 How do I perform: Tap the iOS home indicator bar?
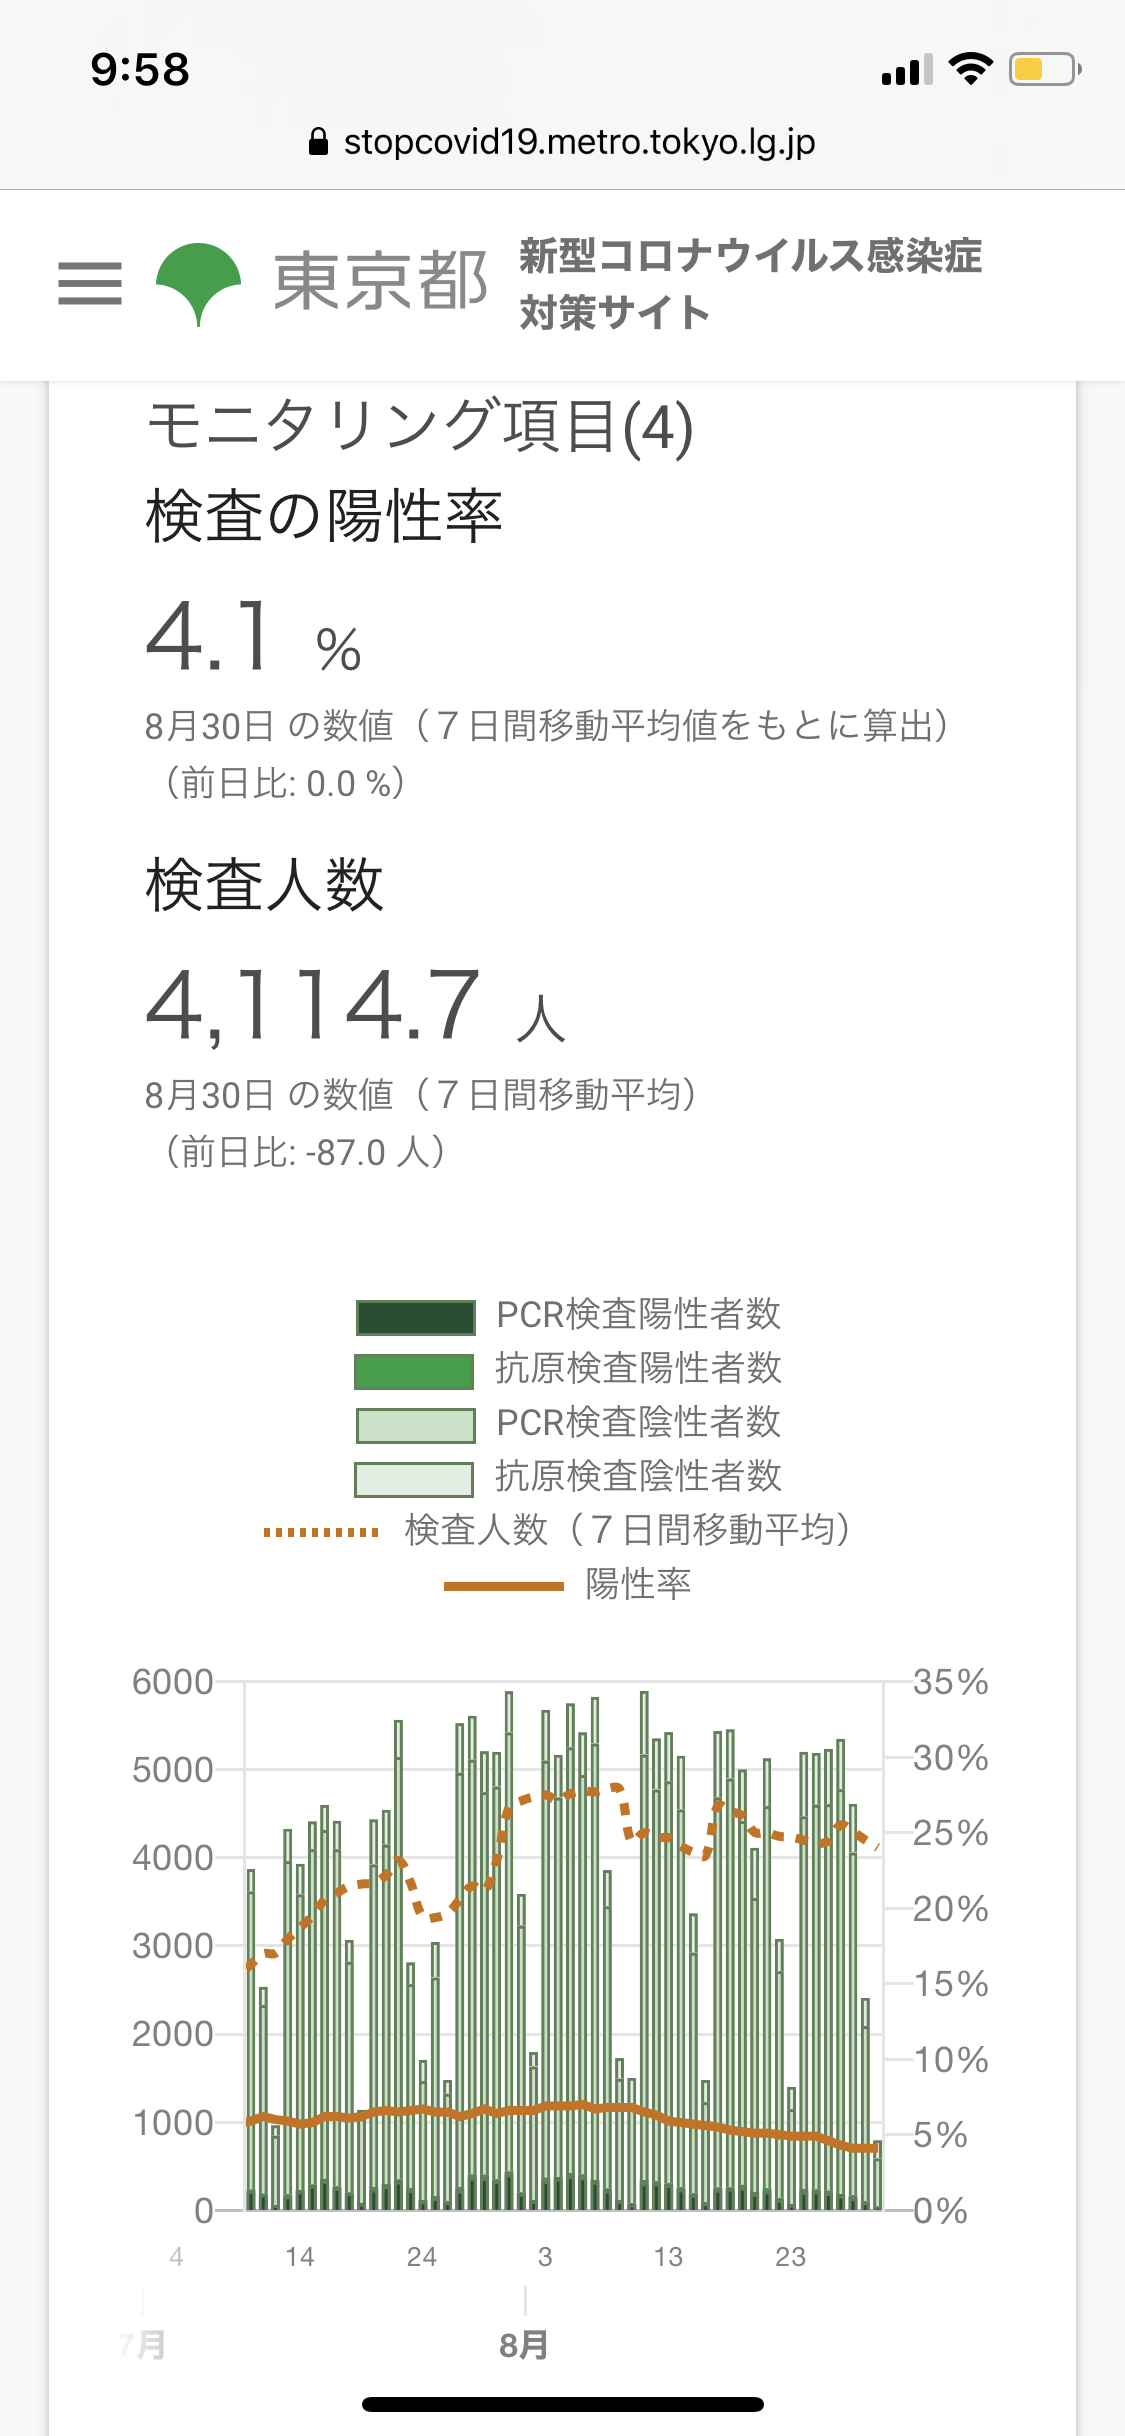[563, 2404]
